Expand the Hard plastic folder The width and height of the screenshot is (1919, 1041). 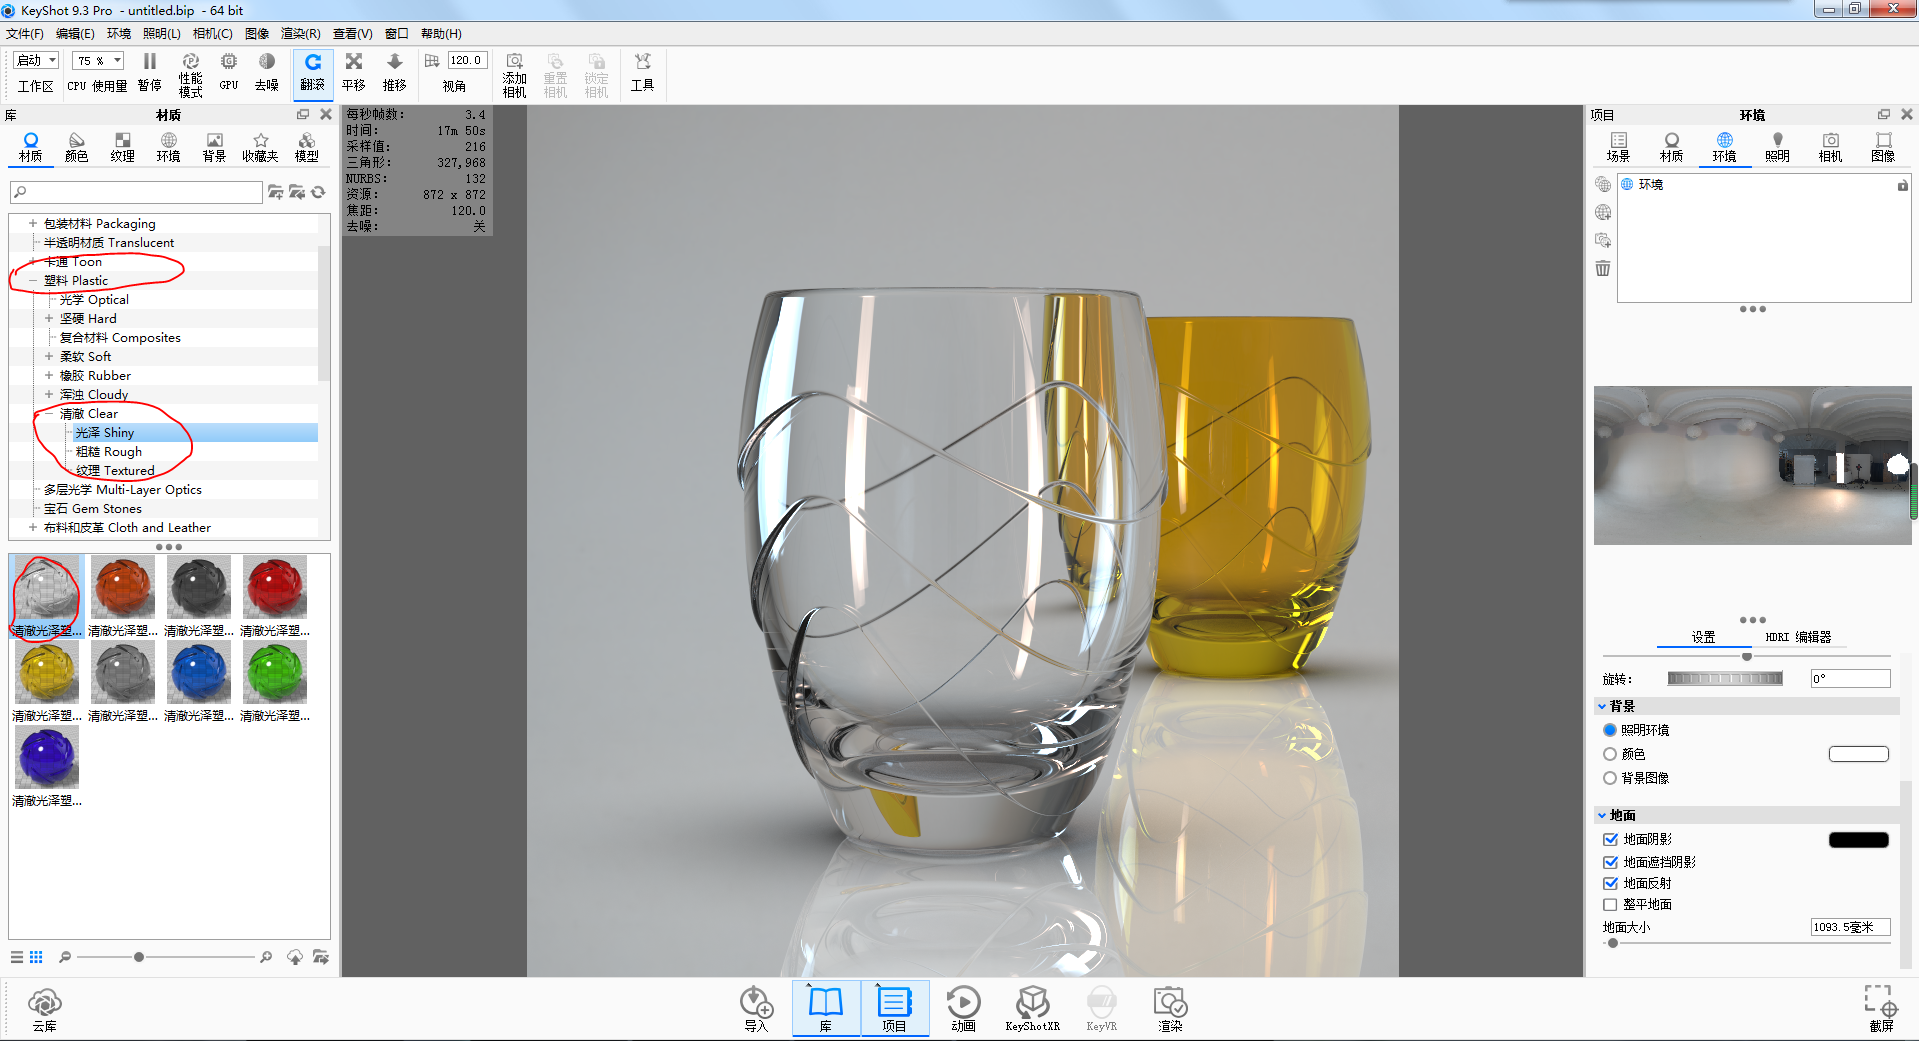coord(49,319)
